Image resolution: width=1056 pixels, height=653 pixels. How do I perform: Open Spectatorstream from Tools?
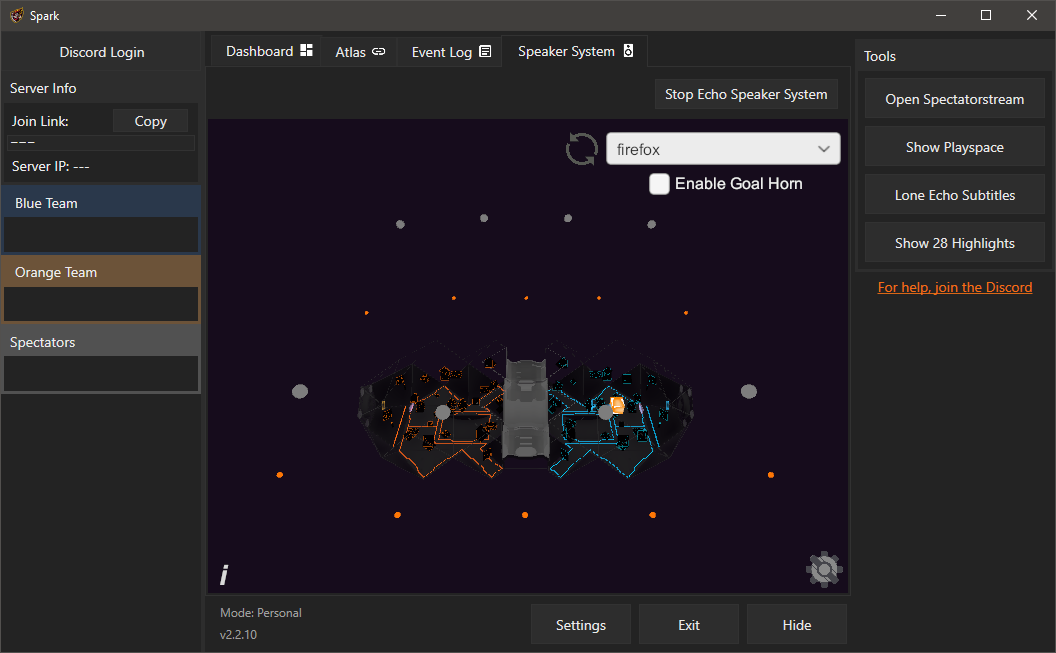(954, 99)
